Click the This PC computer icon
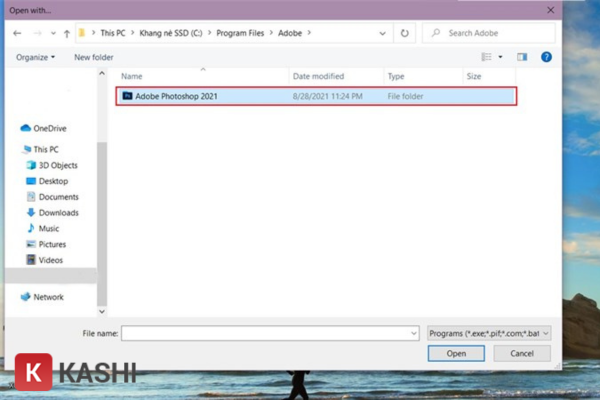Screen dimensions: 600x400 pyautogui.click(x=26, y=149)
